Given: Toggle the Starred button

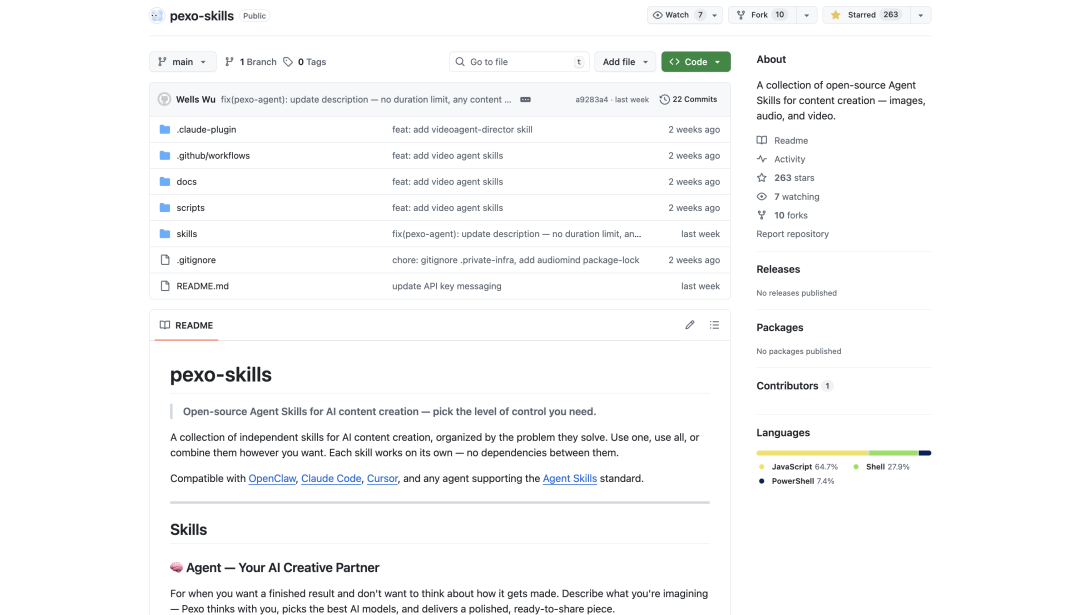Looking at the screenshot, I should [x=866, y=15].
